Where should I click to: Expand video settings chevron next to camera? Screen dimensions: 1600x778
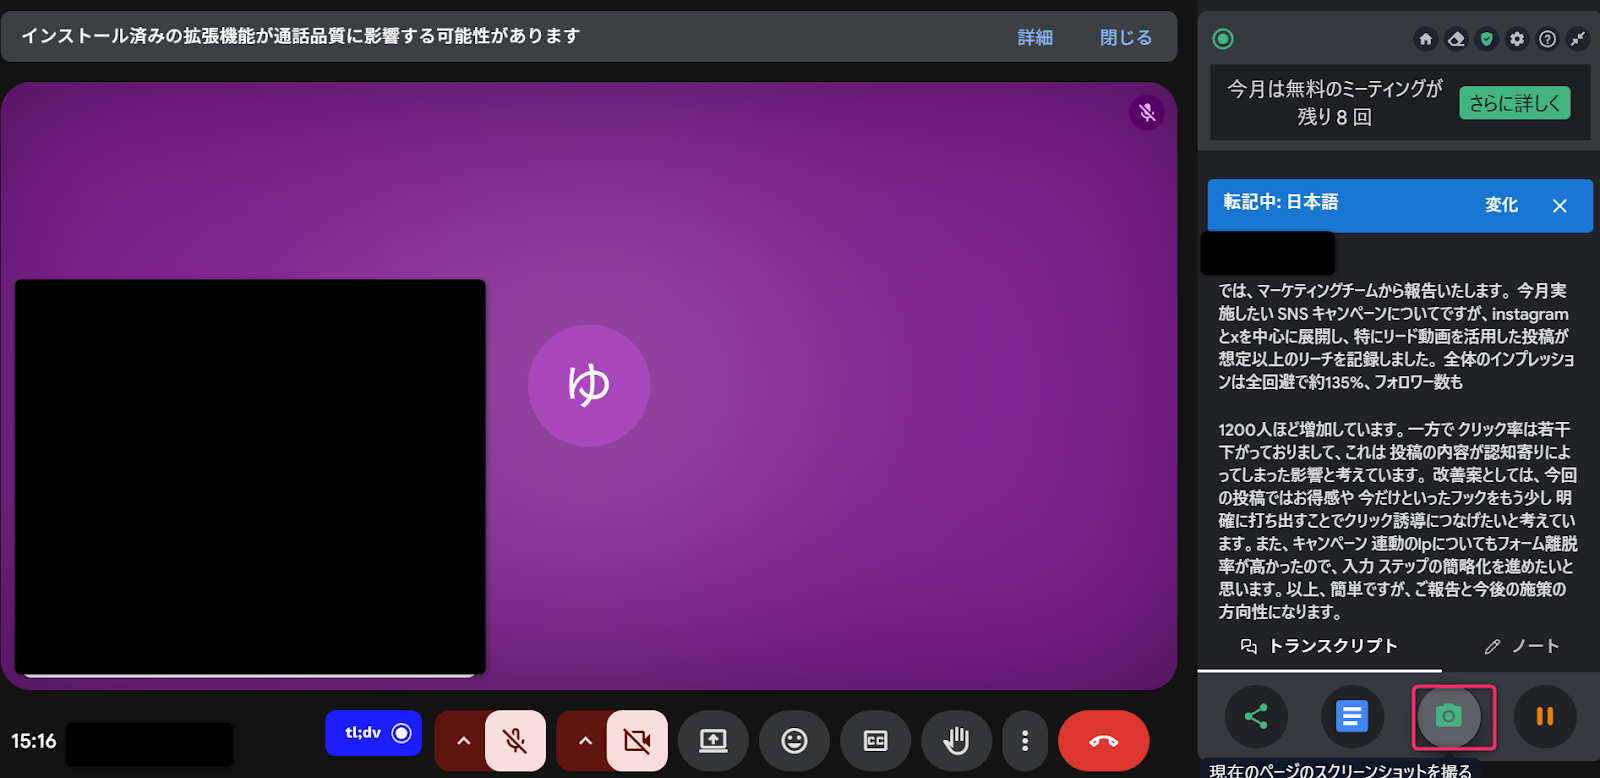pyautogui.click(x=585, y=741)
